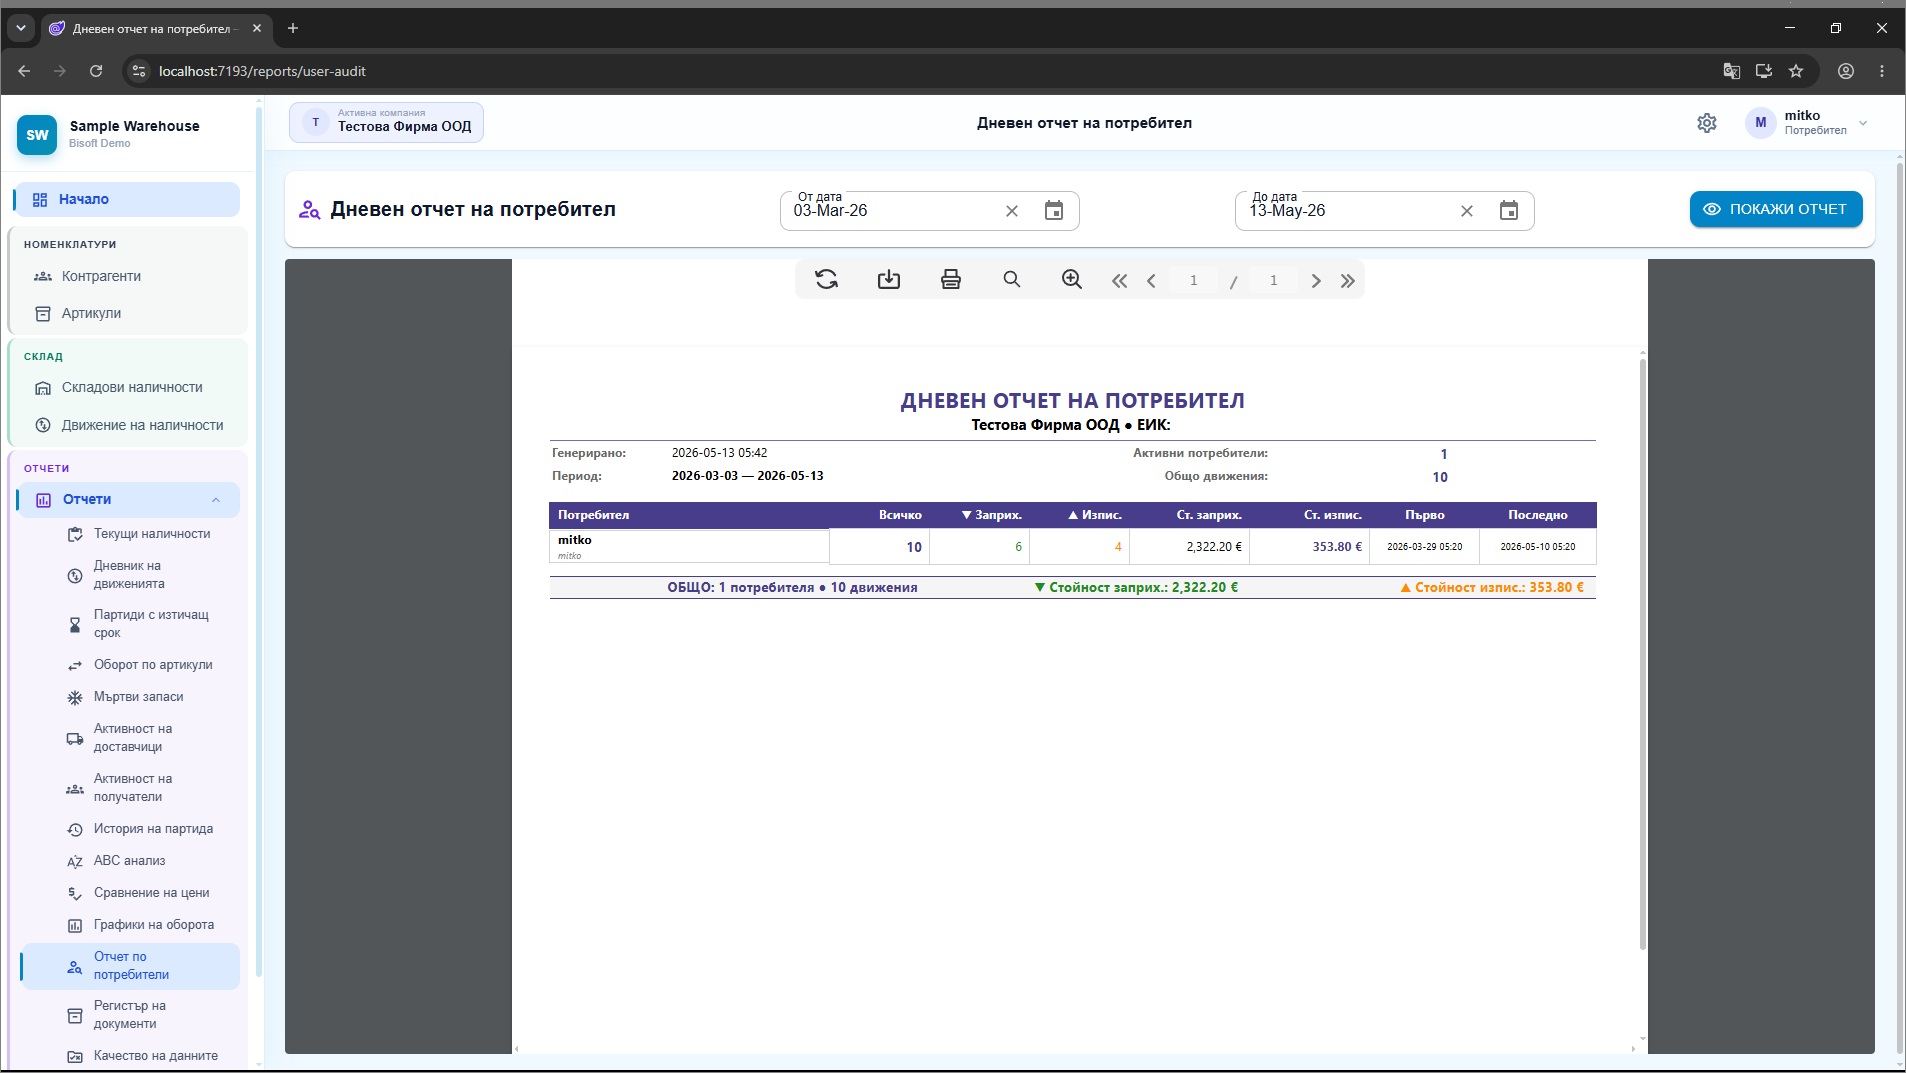Open Оборот по артикули report
The image size is (1906, 1073).
[x=130, y=665]
